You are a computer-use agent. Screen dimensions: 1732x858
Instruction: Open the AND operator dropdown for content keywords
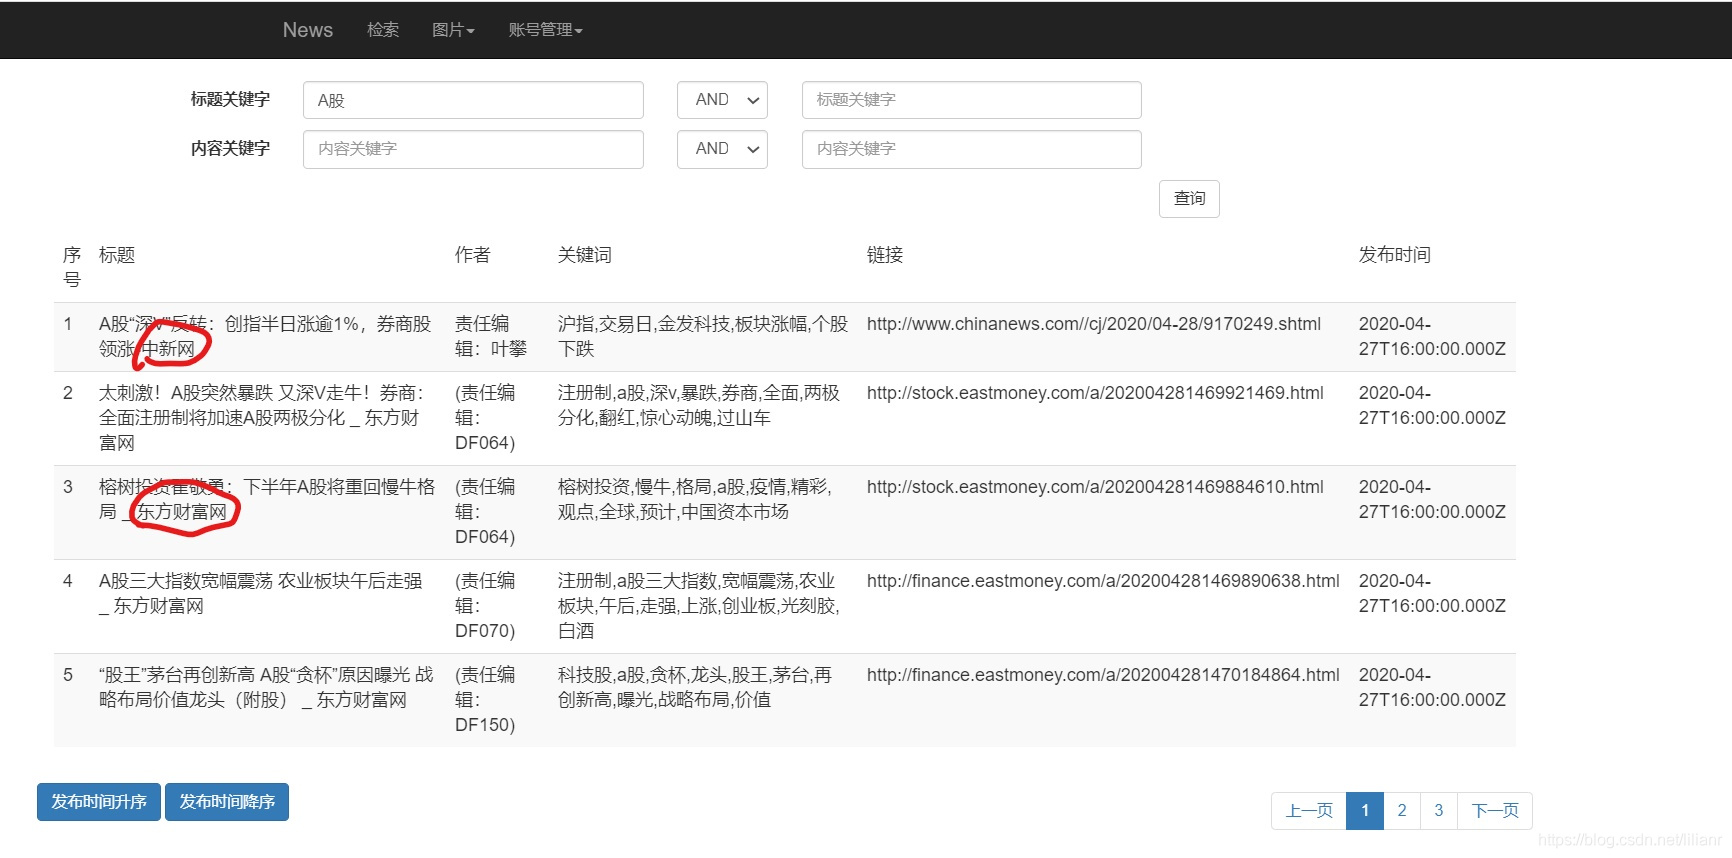(x=722, y=149)
